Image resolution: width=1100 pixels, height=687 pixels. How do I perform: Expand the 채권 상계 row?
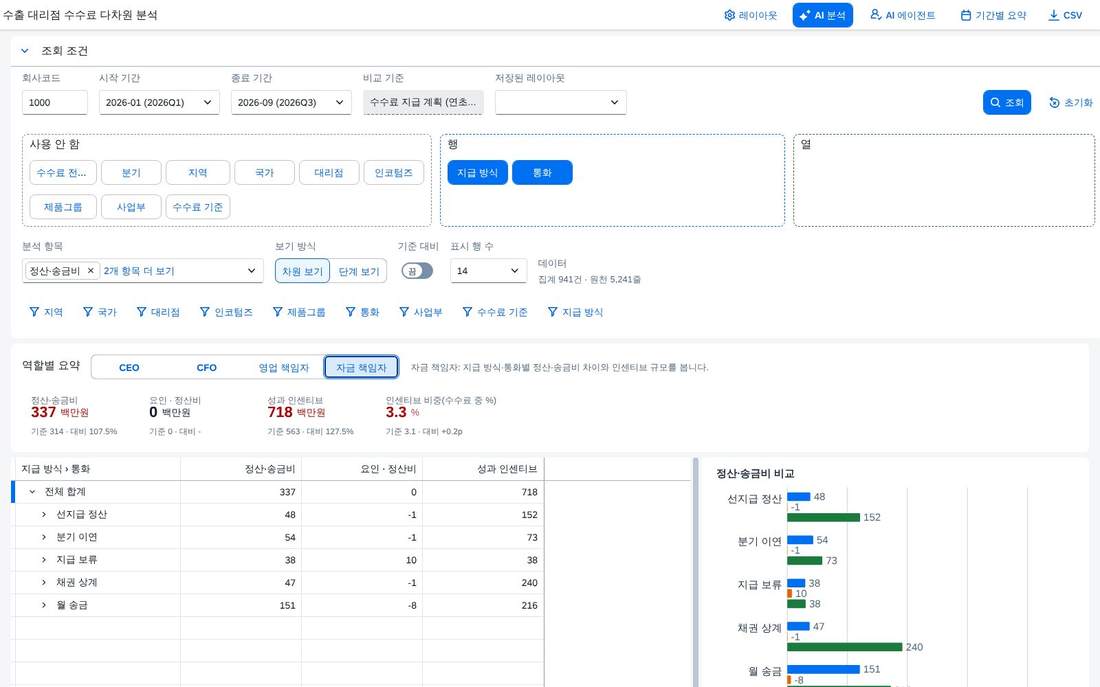(43, 582)
